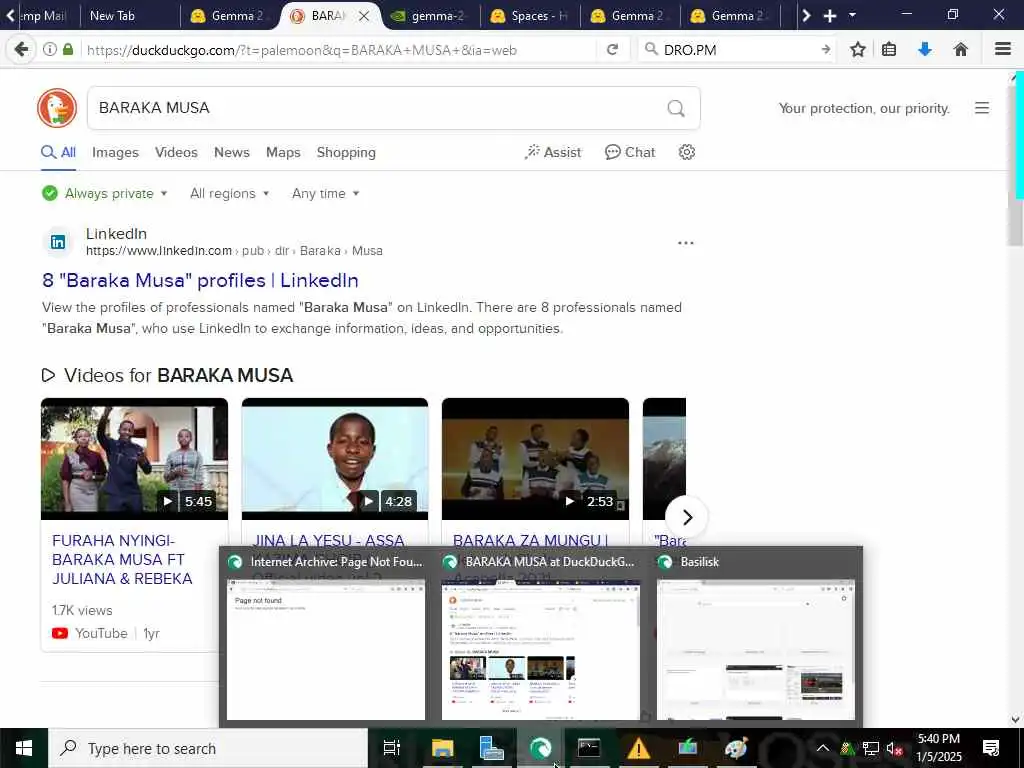The width and height of the screenshot is (1024, 768).
Task: Switch to the gemma-2 browser tab
Action: coord(430,16)
